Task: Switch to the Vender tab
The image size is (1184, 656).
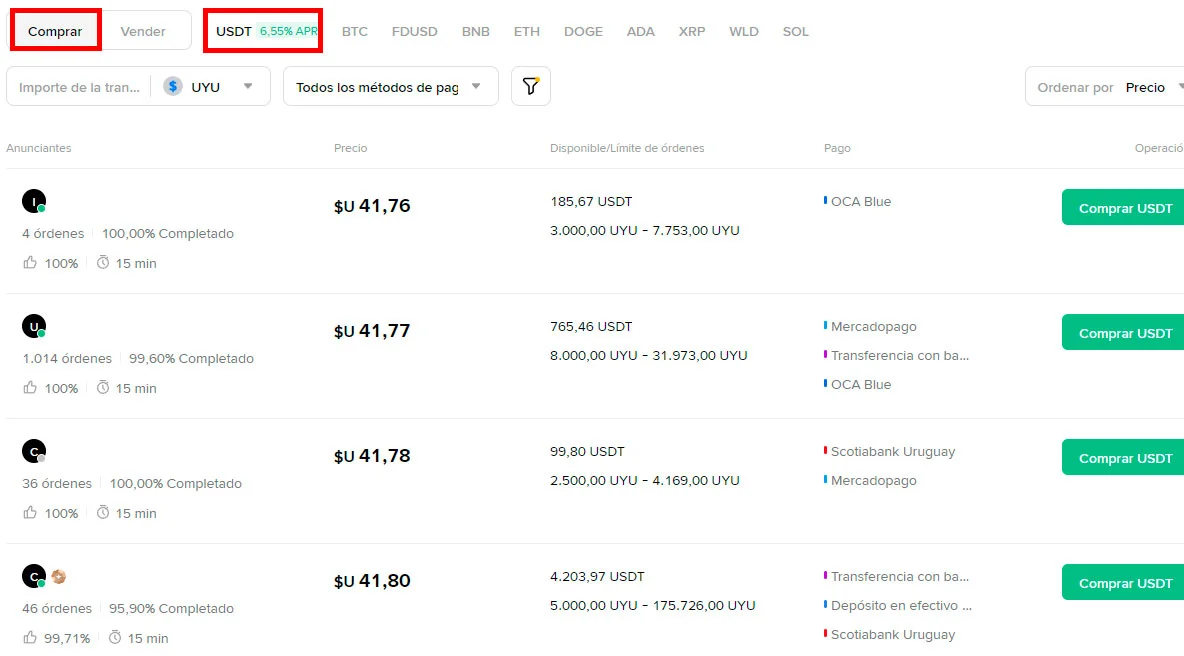Action: tap(143, 31)
